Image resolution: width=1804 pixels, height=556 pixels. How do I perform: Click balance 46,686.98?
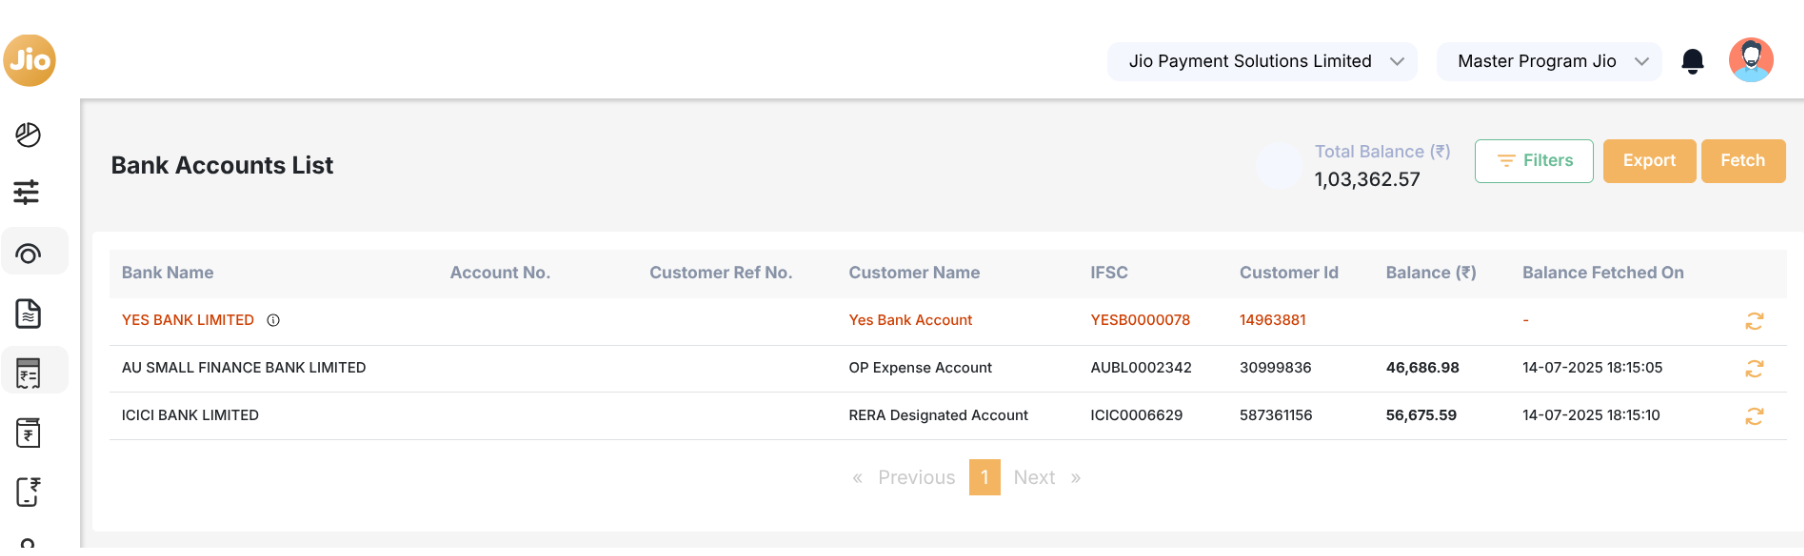1422,368
